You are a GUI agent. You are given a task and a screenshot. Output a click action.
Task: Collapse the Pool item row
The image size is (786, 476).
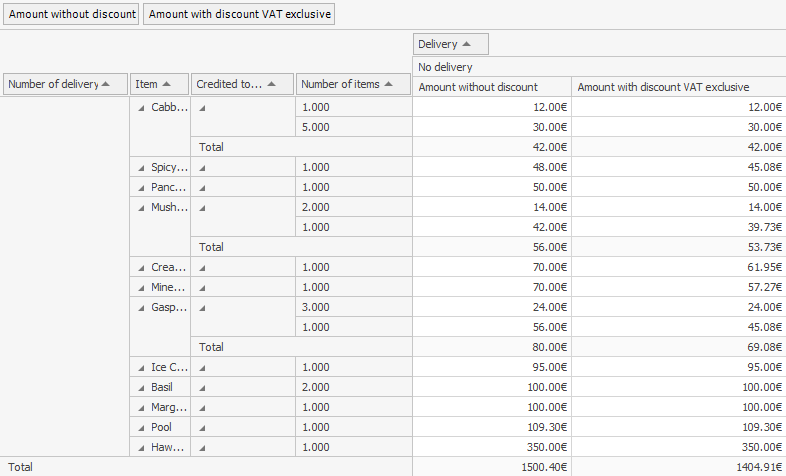pyautogui.click(x=141, y=427)
